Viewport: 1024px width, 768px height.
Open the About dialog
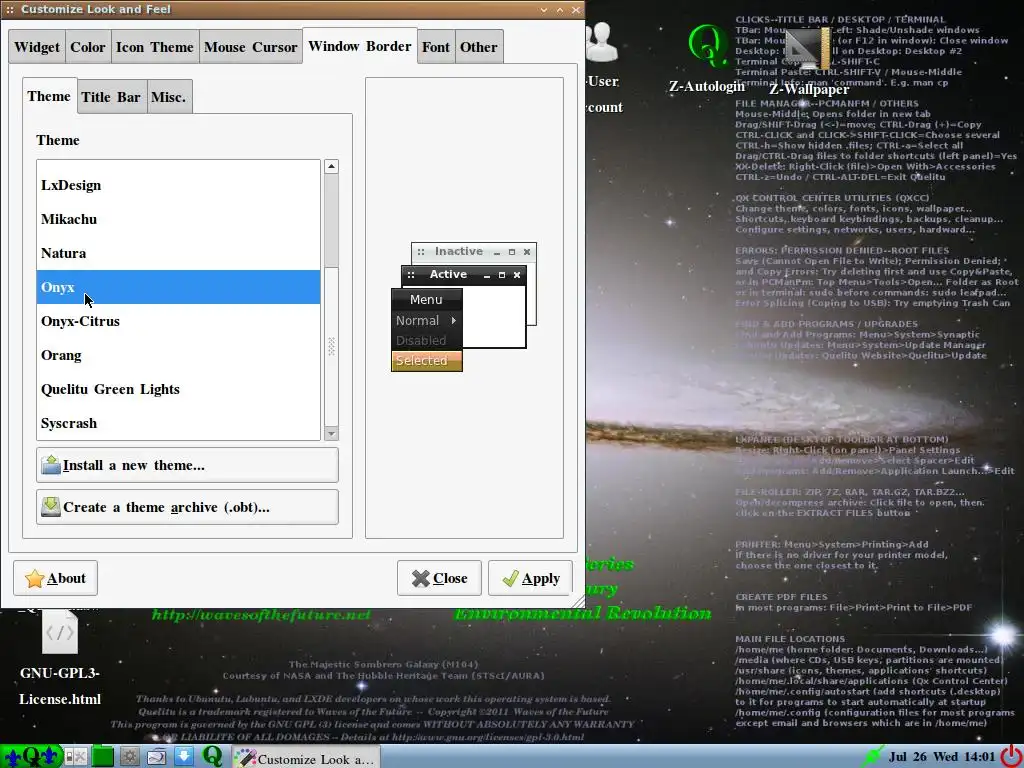click(x=56, y=578)
